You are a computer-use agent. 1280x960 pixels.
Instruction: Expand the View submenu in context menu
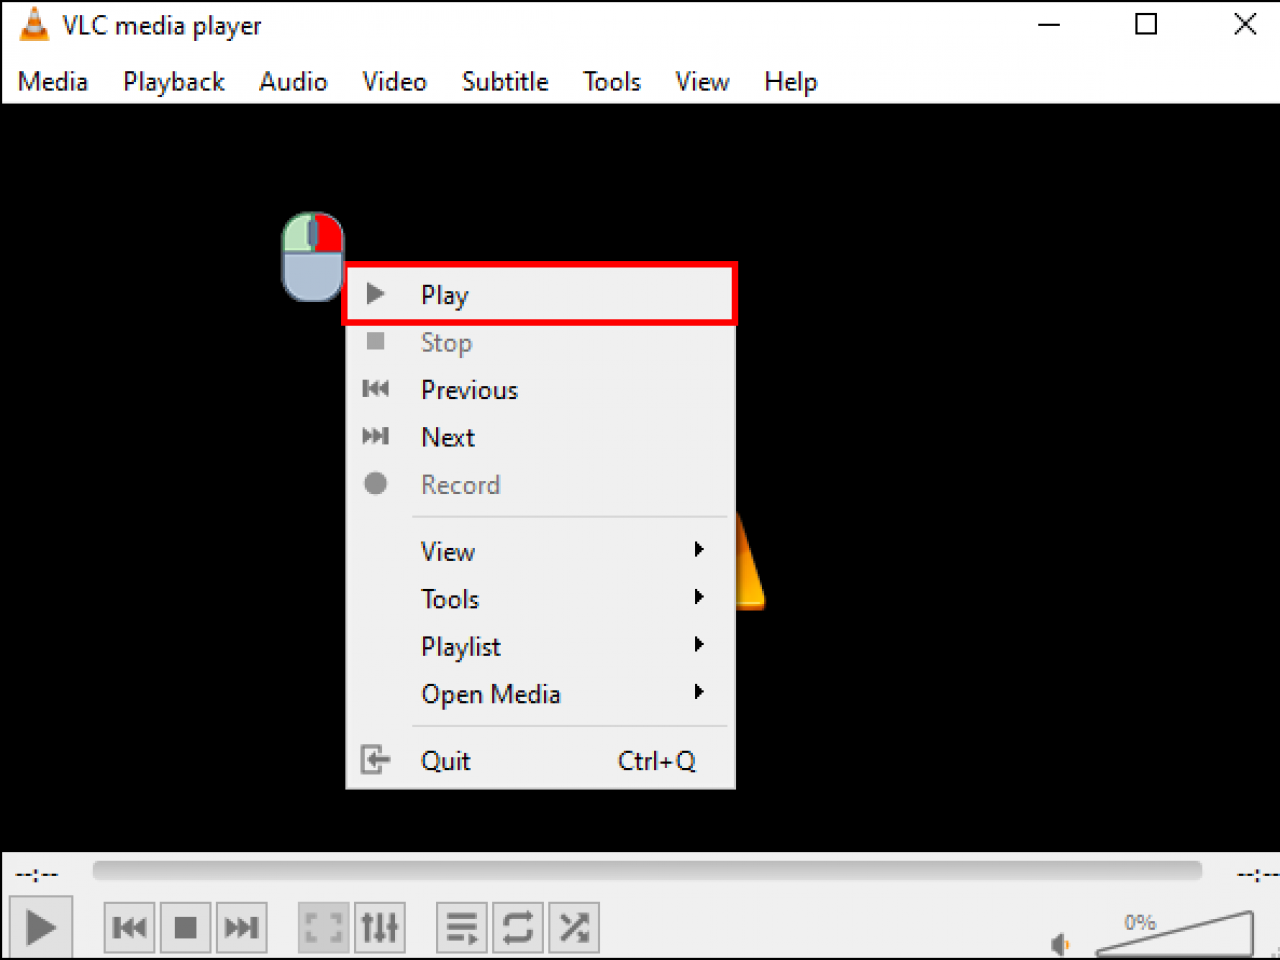tap(447, 551)
